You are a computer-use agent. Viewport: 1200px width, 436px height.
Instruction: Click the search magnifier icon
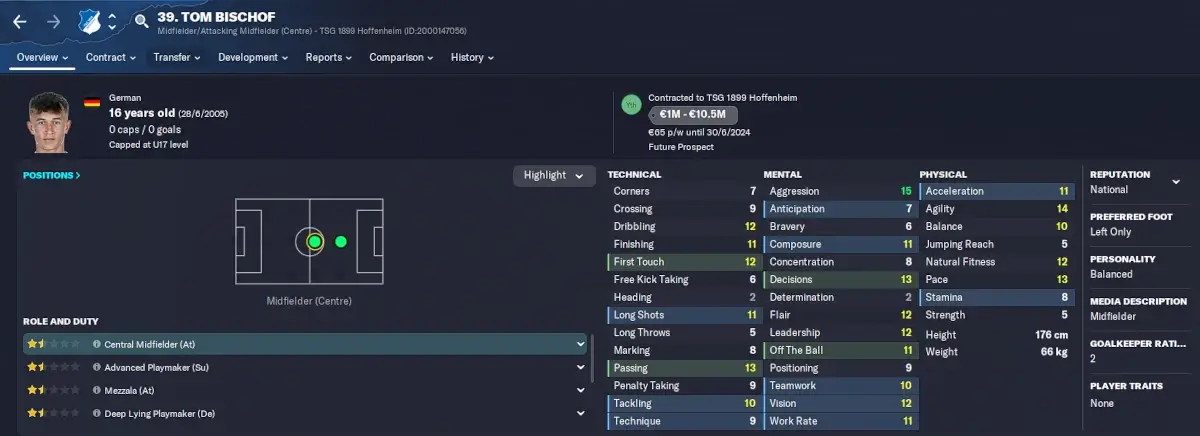[141, 21]
